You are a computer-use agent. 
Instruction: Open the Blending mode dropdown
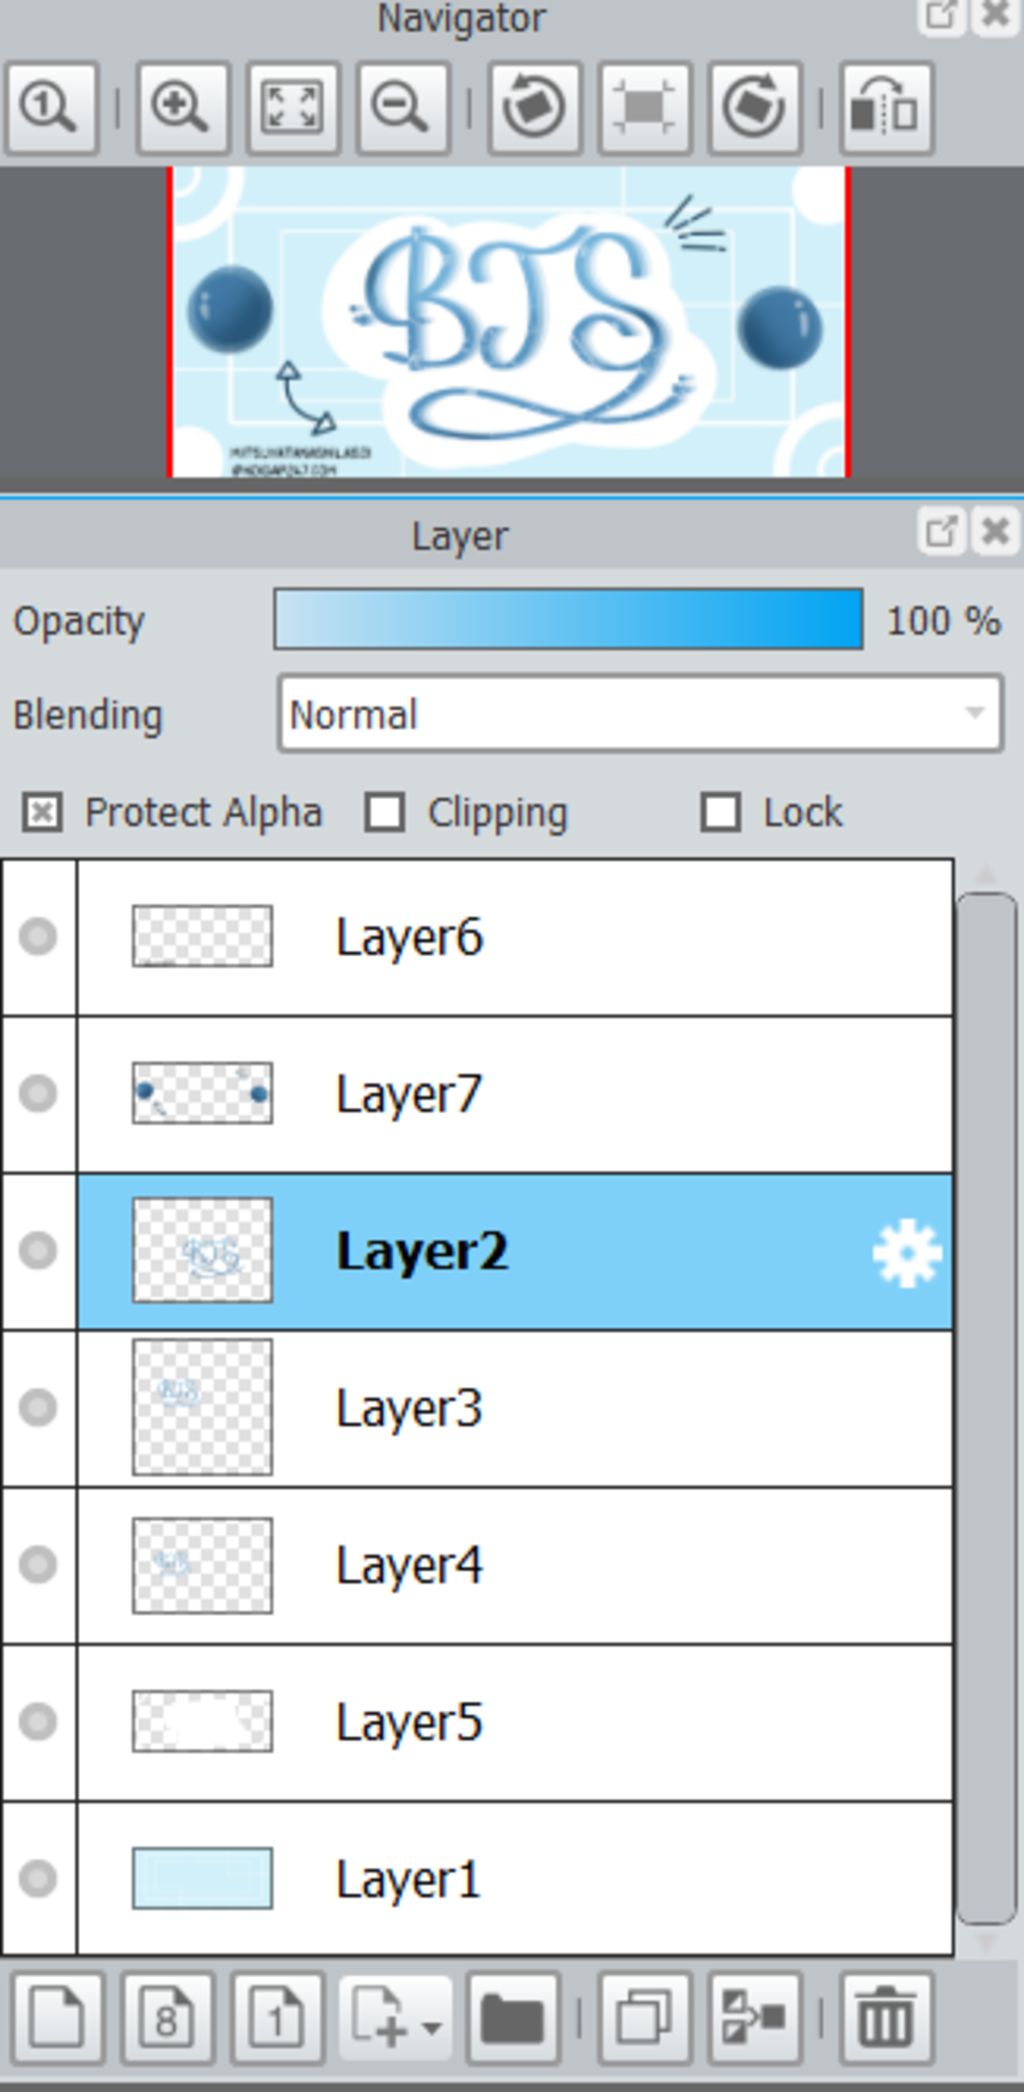click(x=640, y=714)
